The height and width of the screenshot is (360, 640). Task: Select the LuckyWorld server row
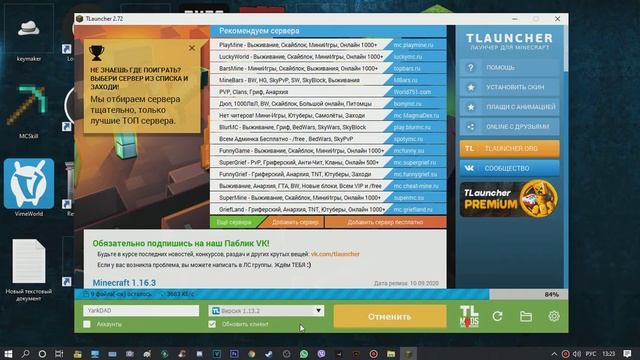coord(328,57)
